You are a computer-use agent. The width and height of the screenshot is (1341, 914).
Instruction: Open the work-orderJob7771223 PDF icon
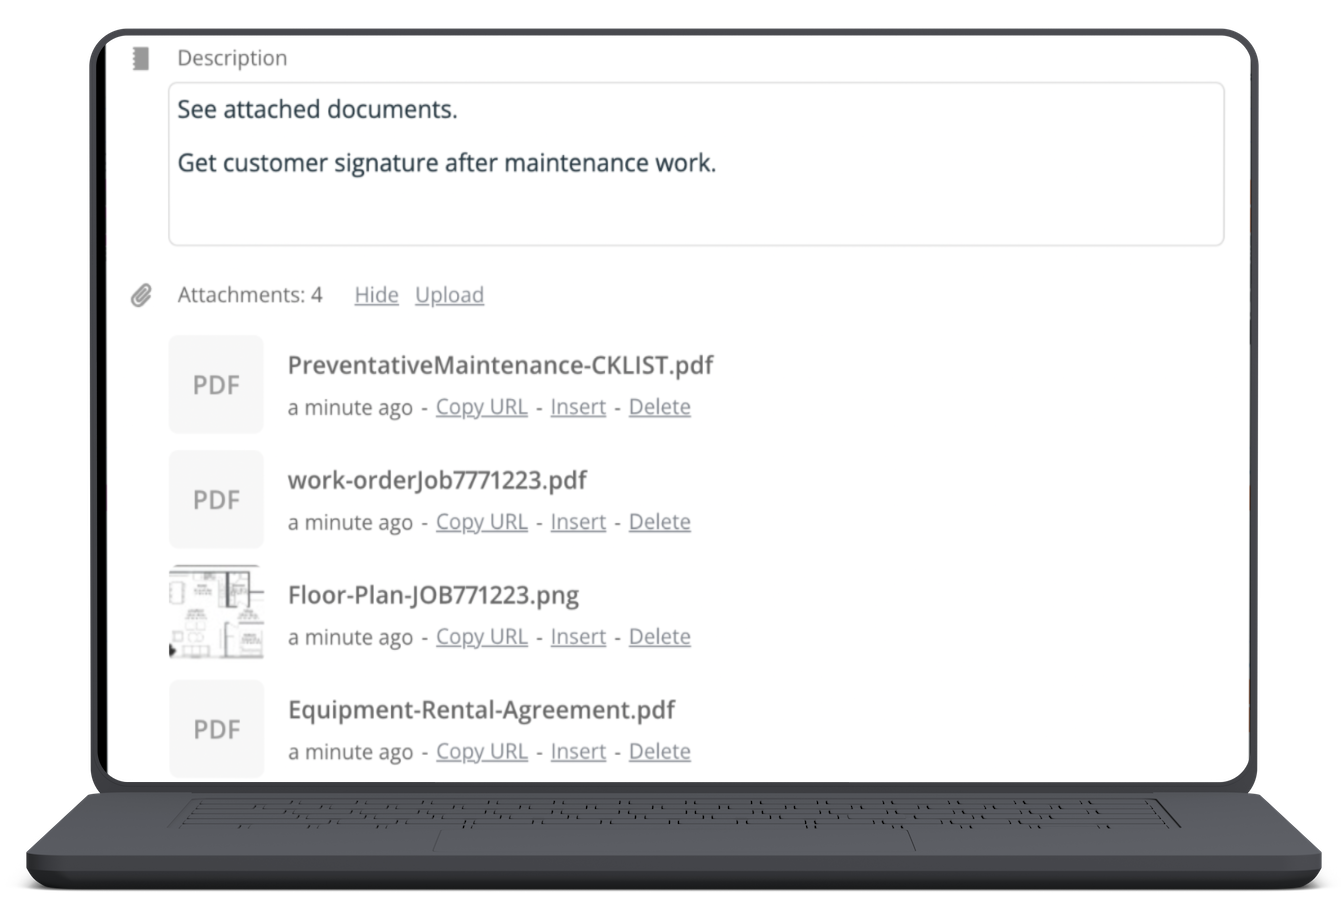pos(216,500)
